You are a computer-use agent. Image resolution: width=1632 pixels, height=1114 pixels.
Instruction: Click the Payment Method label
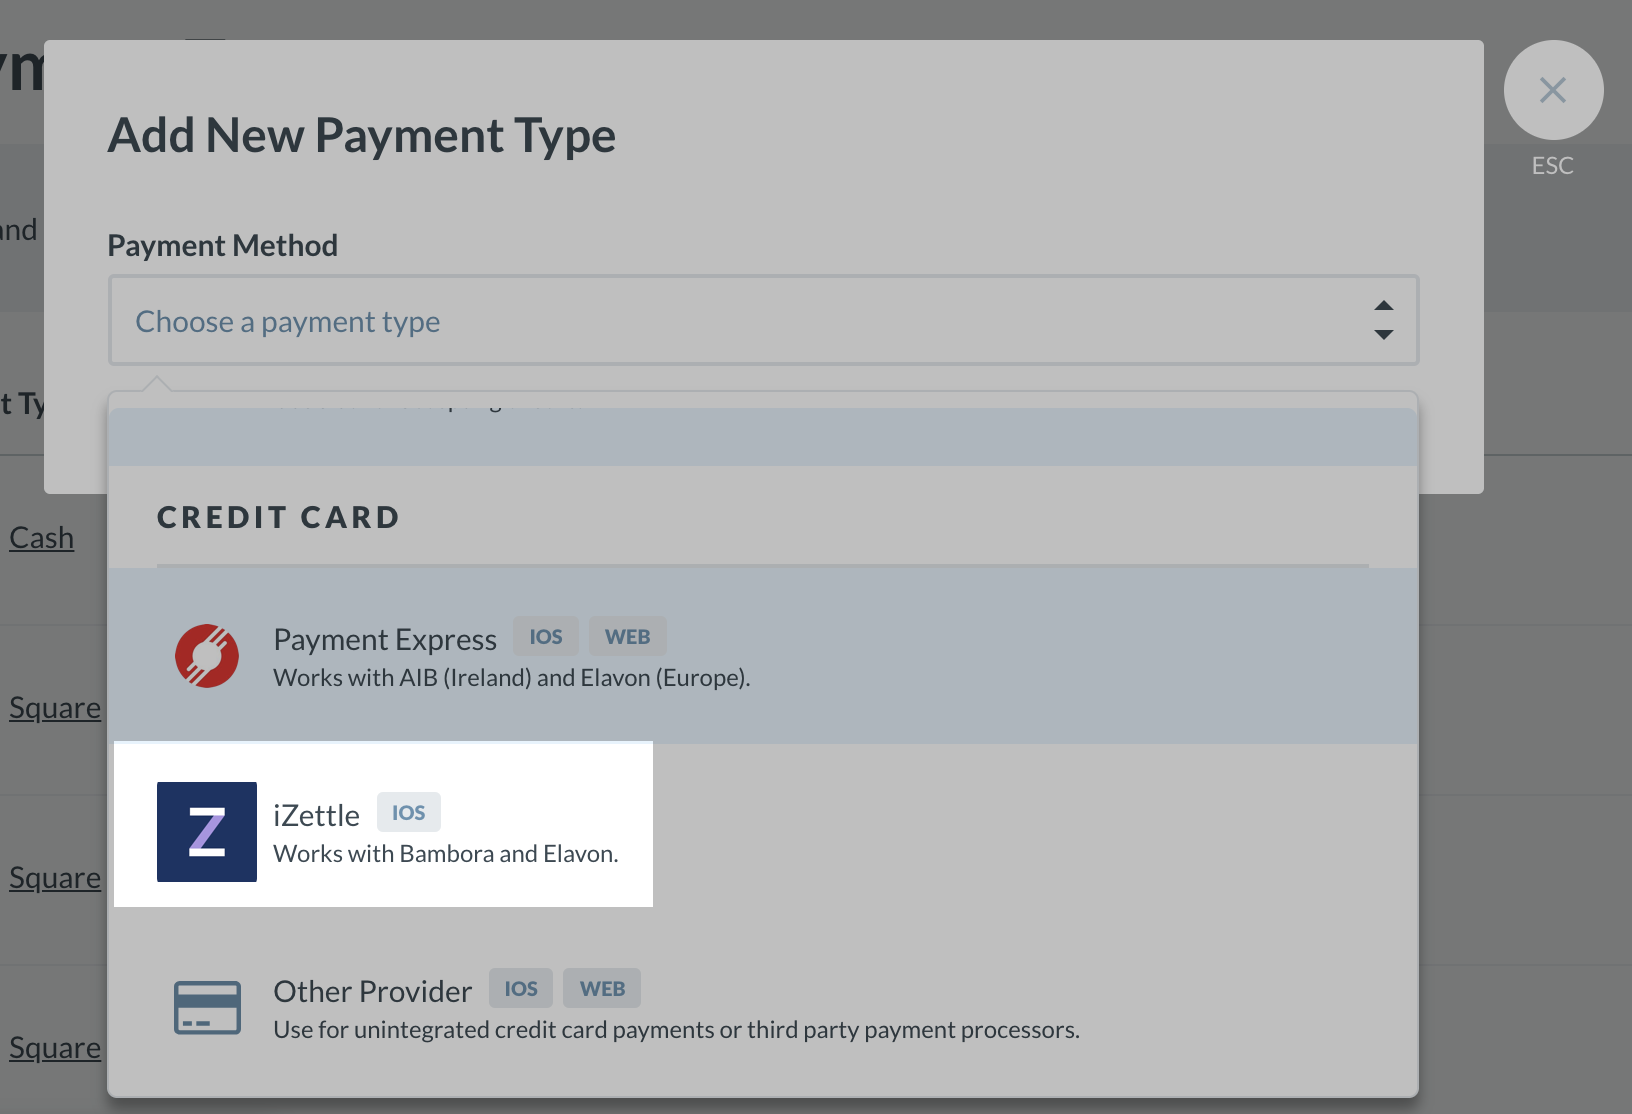click(223, 245)
